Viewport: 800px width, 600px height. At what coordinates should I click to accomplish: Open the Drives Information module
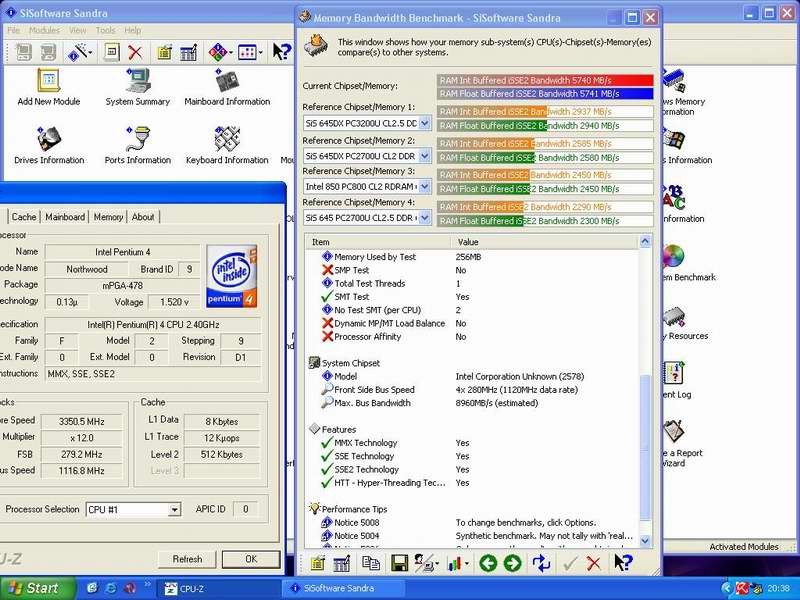pyautogui.click(x=49, y=146)
